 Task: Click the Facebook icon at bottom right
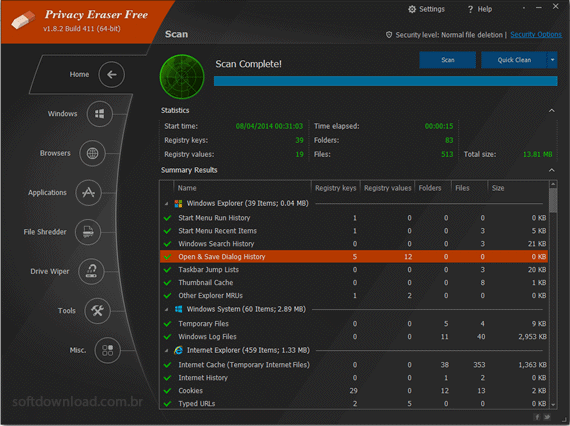(x=537, y=417)
